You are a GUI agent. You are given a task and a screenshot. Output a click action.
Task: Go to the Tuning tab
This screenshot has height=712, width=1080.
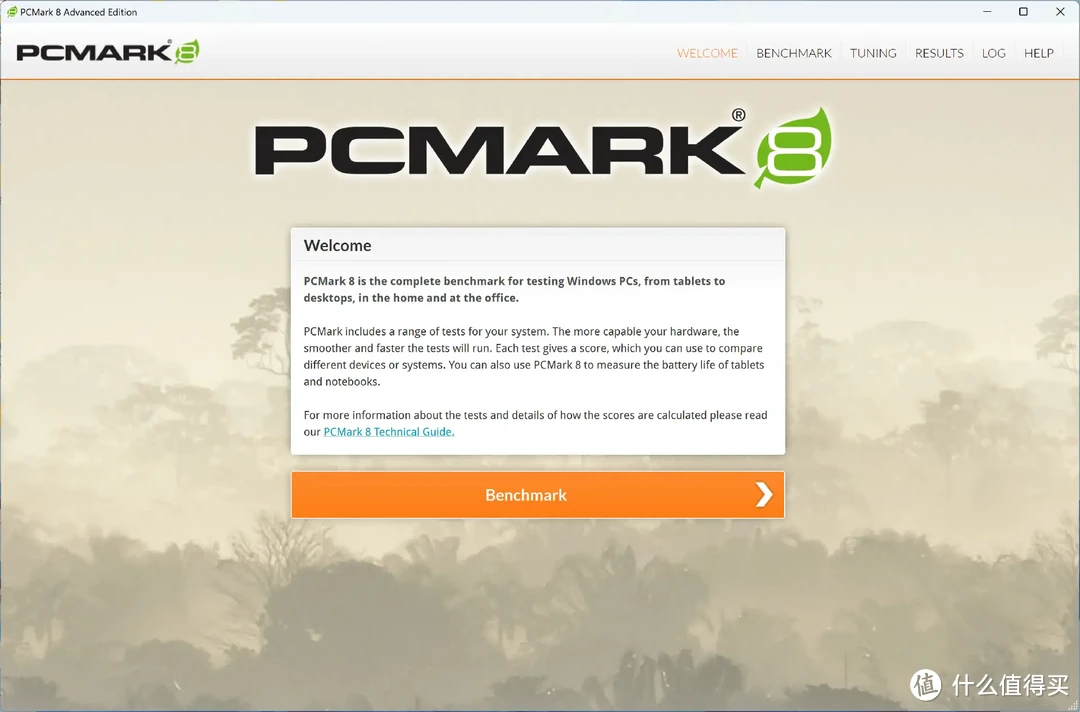tap(873, 53)
